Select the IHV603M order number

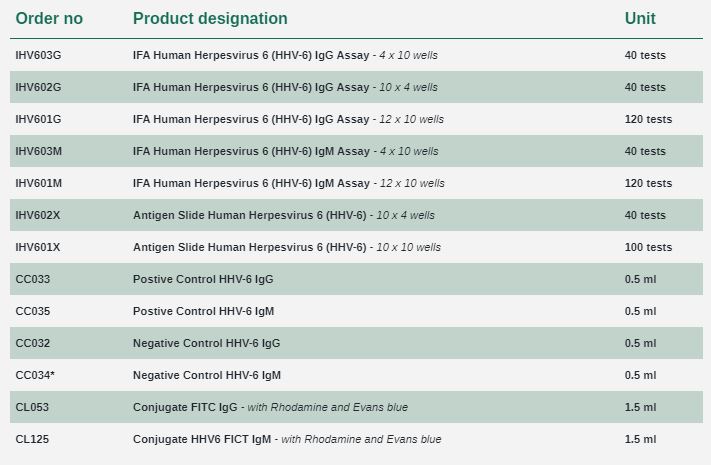coord(39,151)
